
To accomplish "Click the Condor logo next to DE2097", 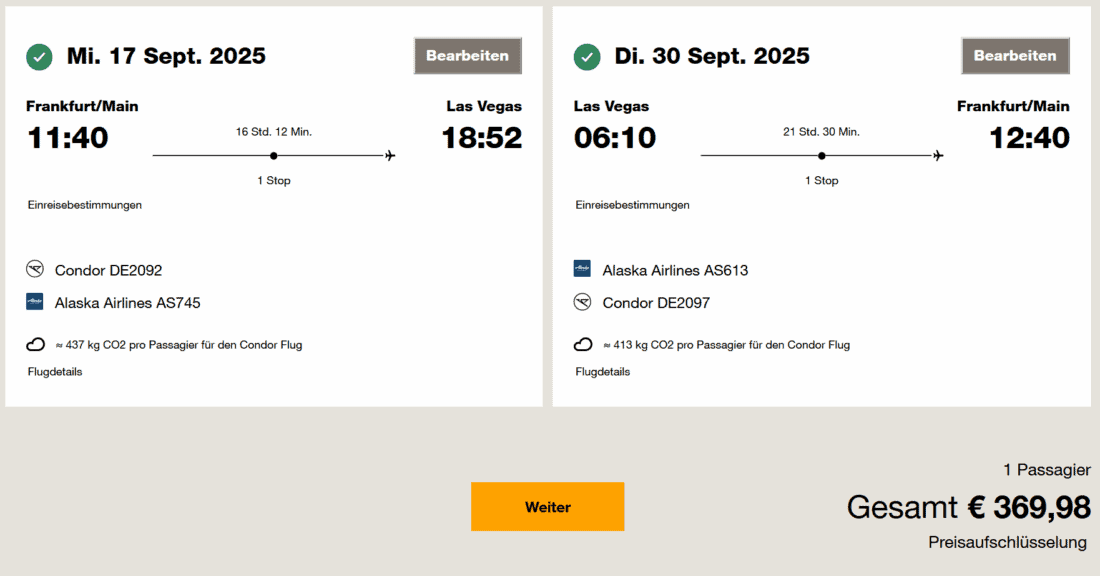I will coord(582,301).
